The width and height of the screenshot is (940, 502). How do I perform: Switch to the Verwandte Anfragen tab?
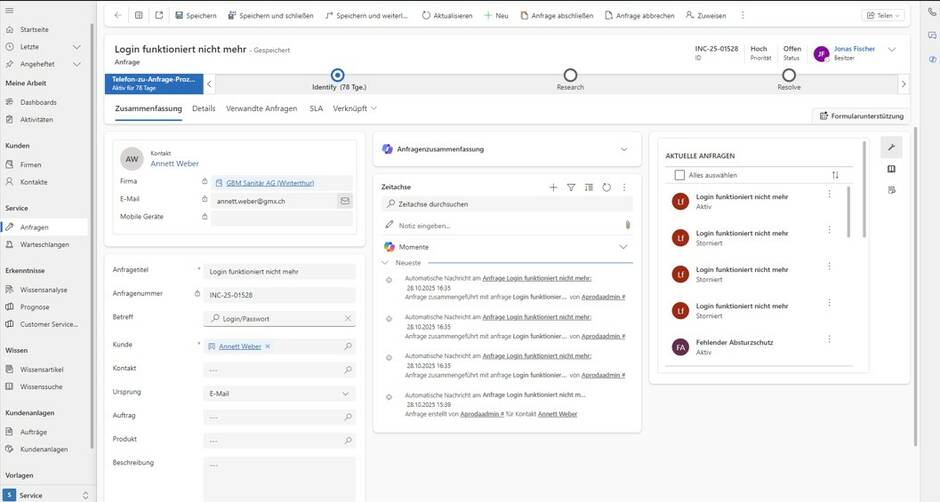point(261,109)
